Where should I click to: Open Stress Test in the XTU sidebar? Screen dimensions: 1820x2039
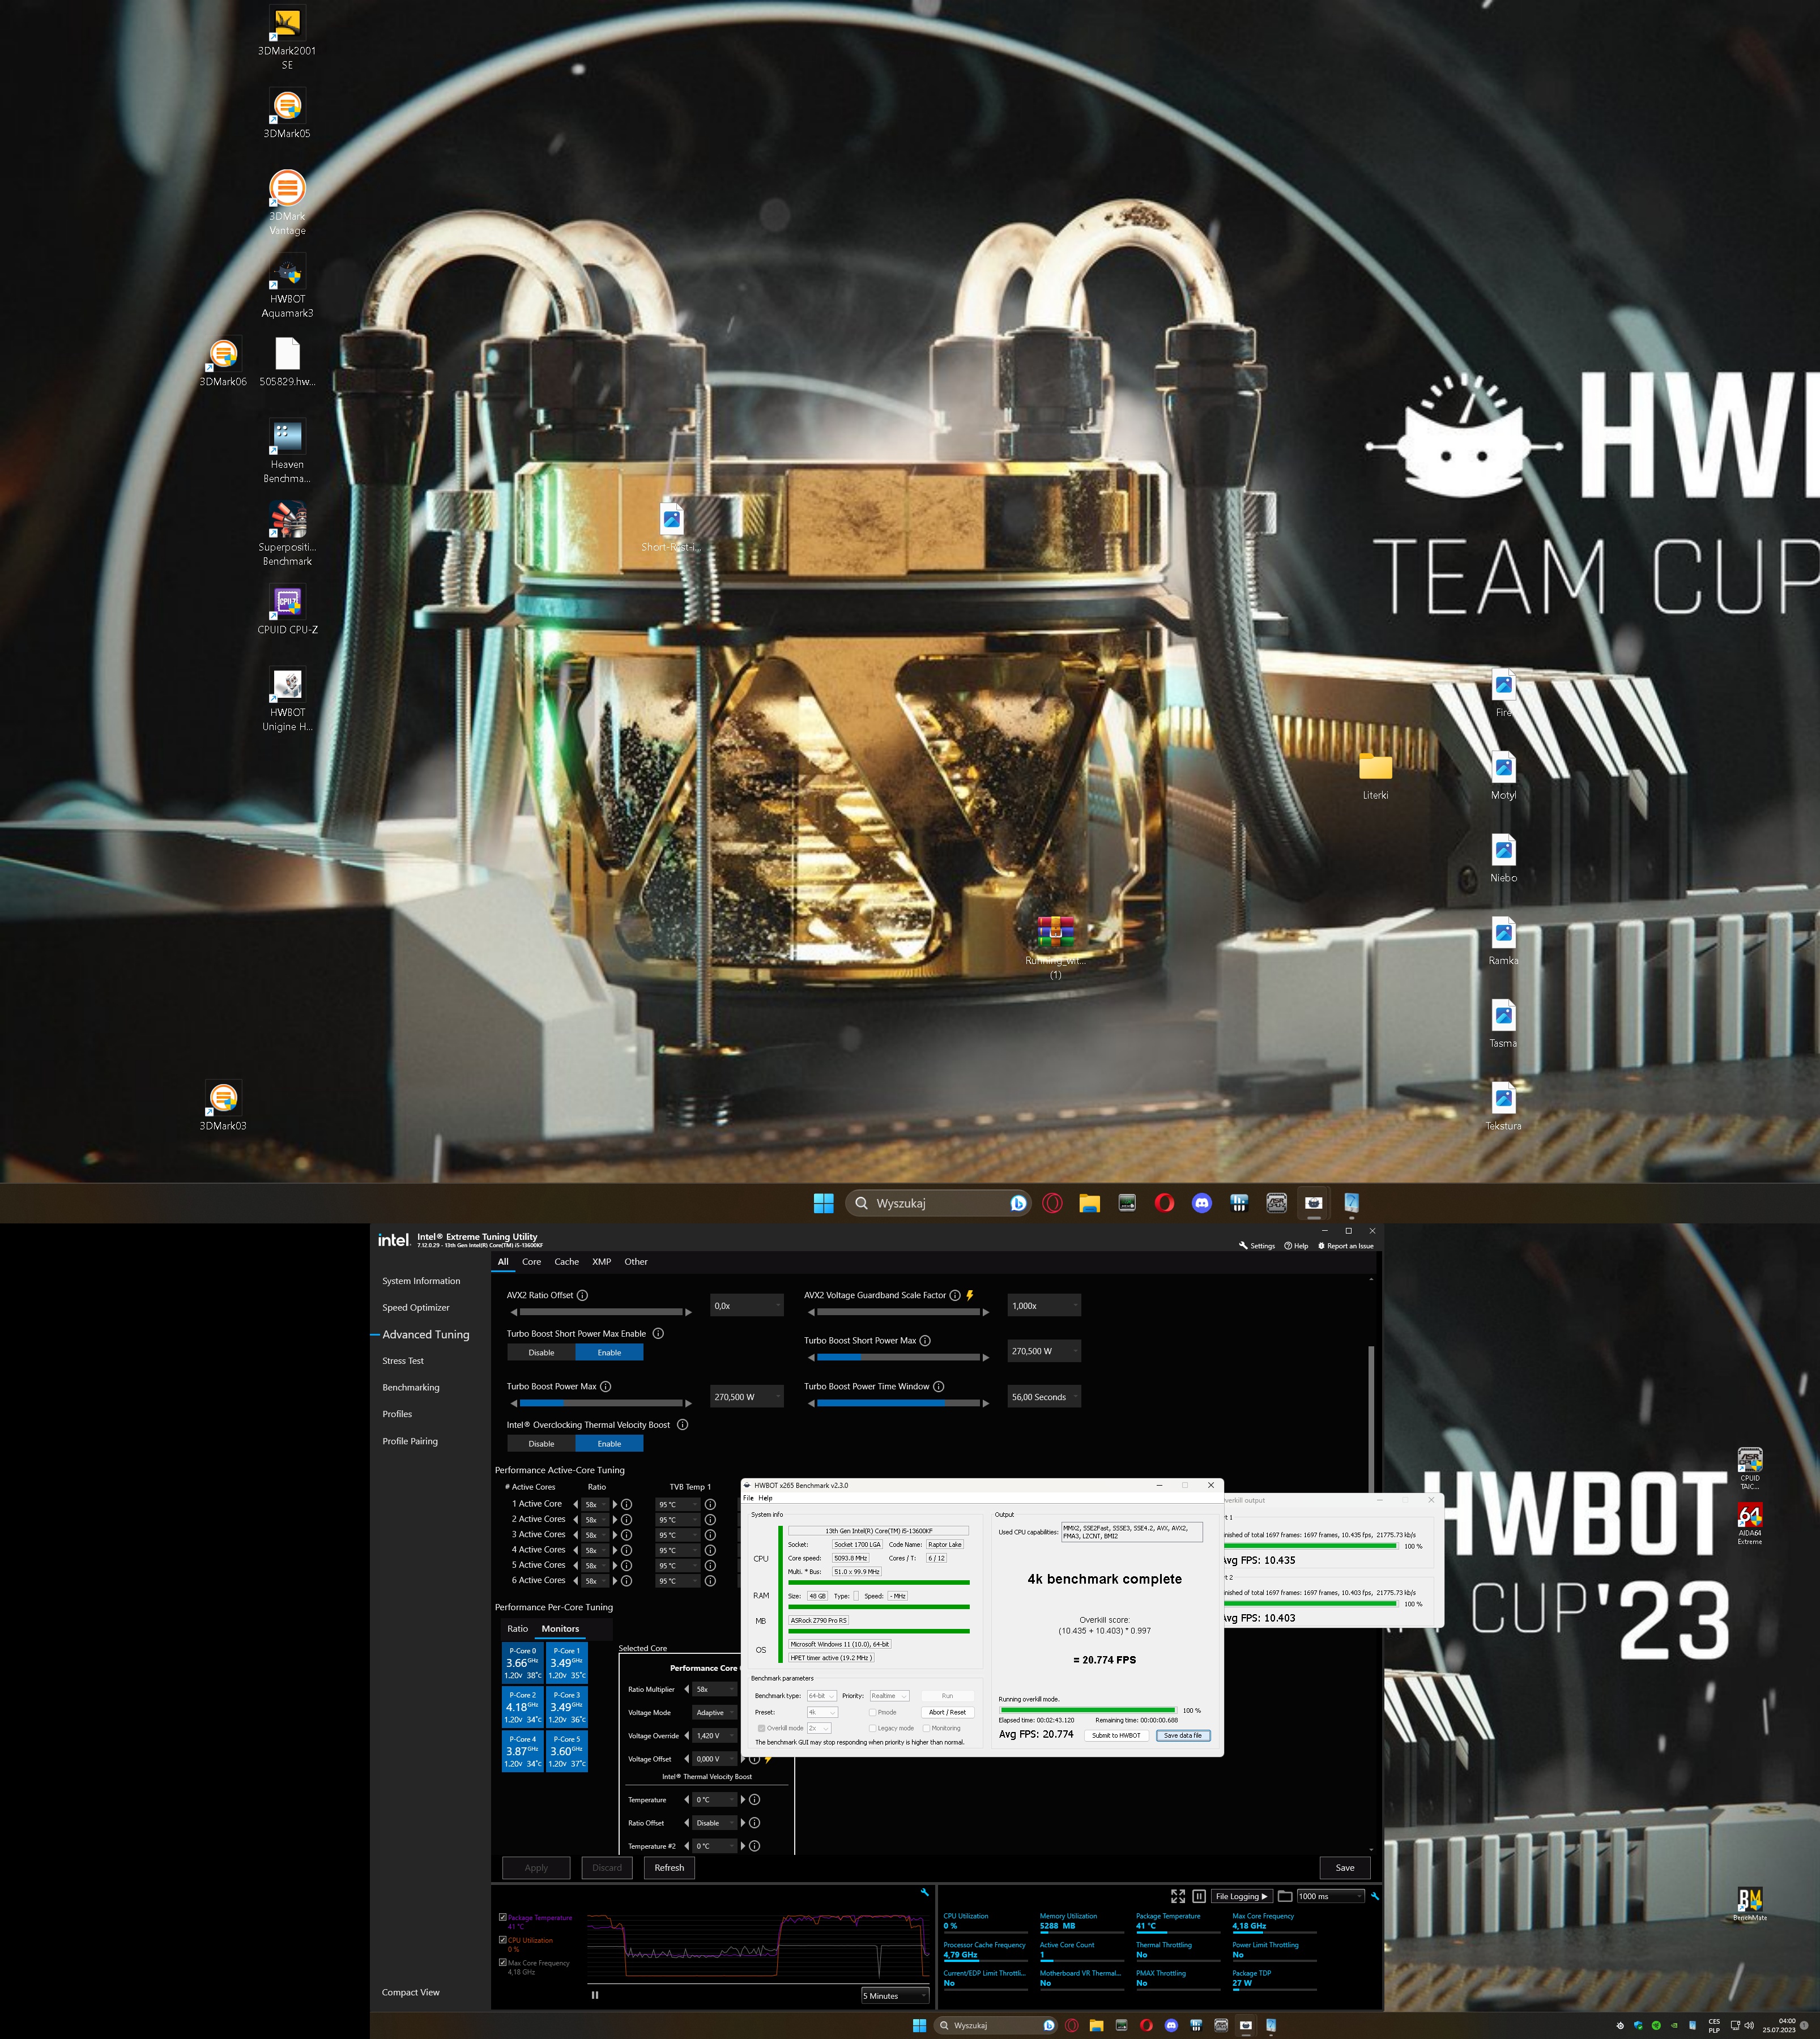[403, 1361]
